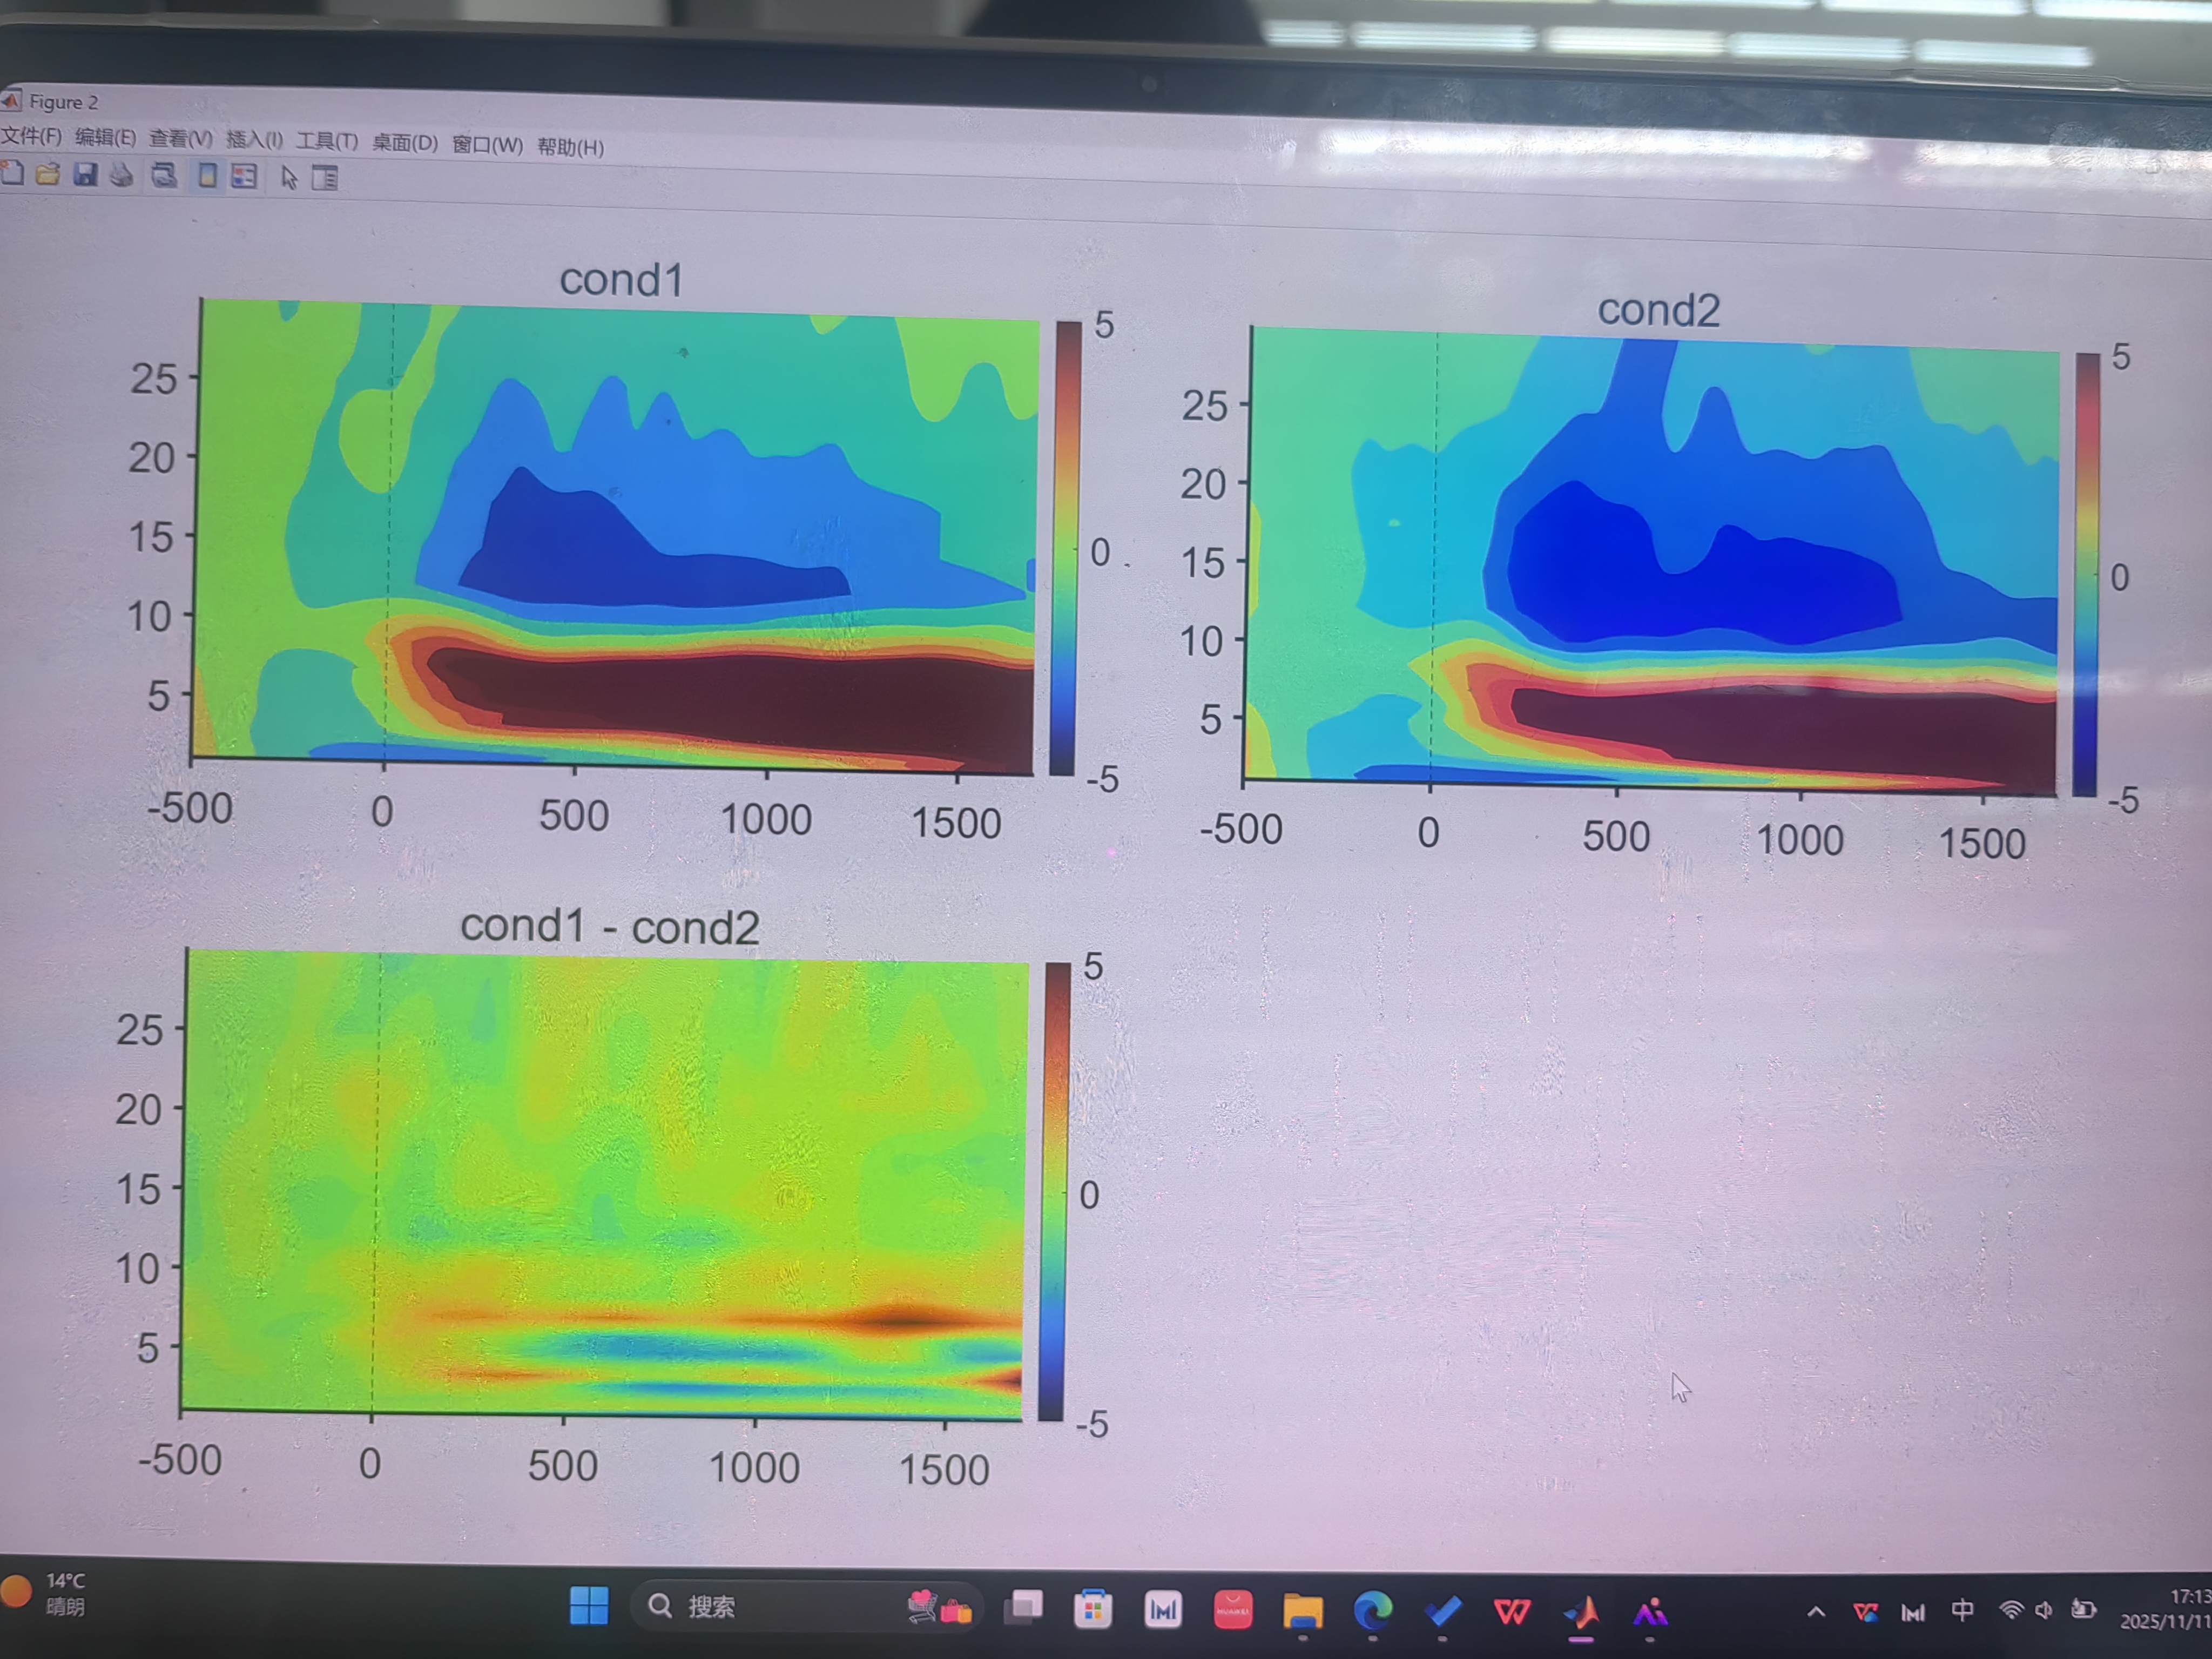2212x1659 pixels.
Task: Click the New Figure toolbar icon
Action: 12,173
